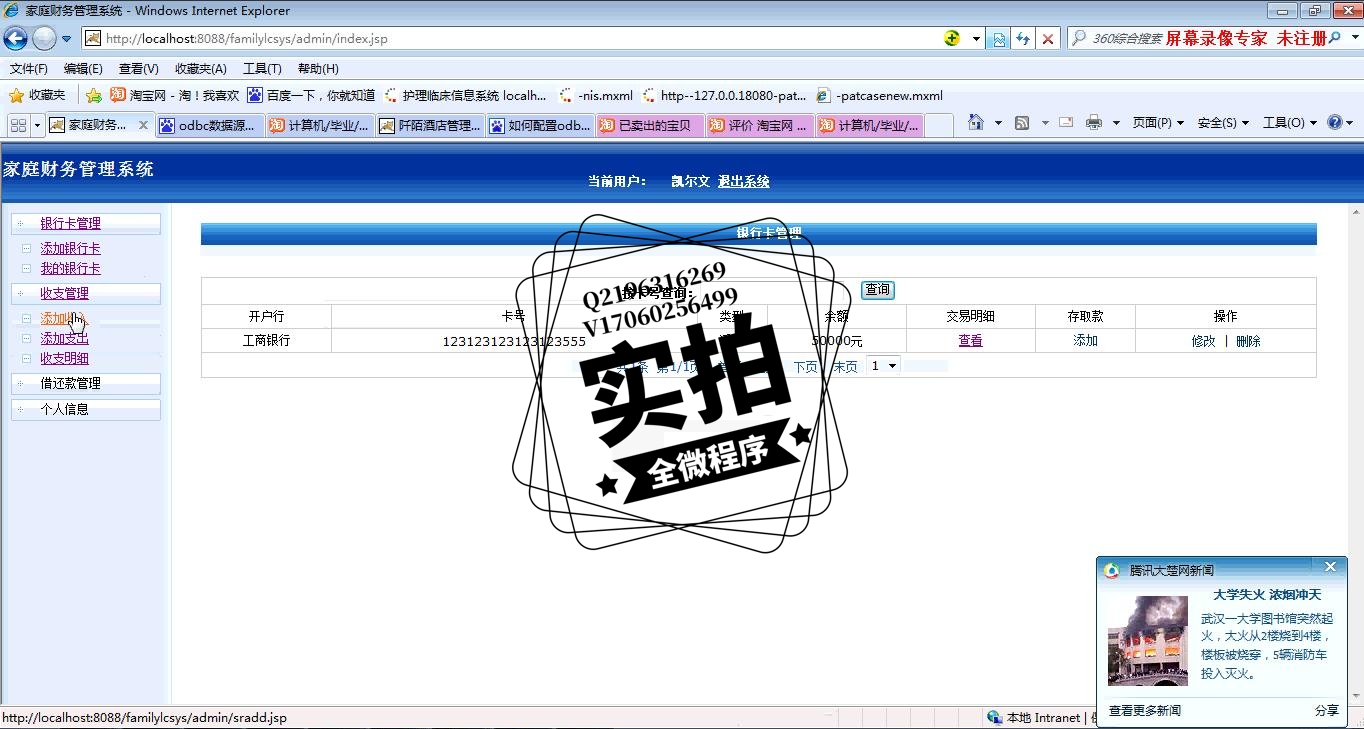This screenshot has width=1364, height=729.
Task: Open the 帮助(H) menu
Action: click(318, 69)
